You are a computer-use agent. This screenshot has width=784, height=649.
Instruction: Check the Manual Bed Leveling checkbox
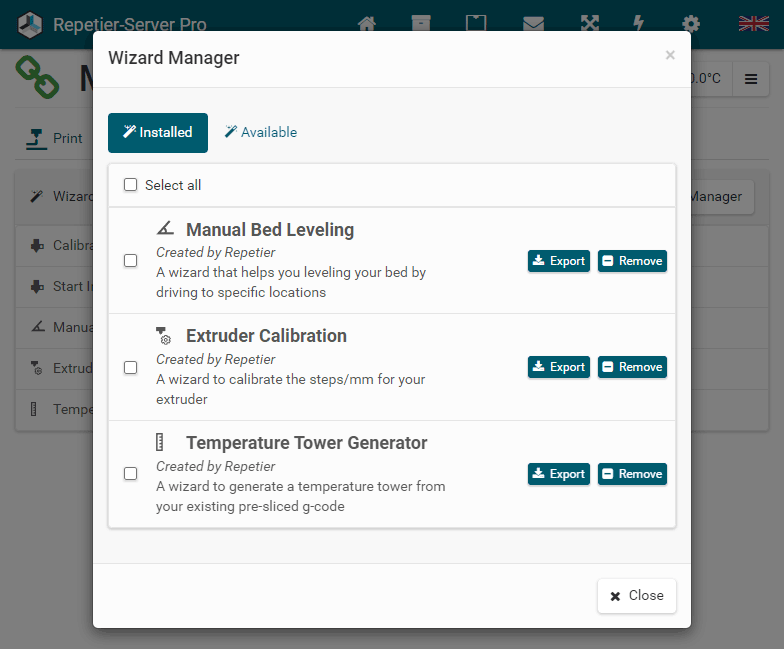131,261
